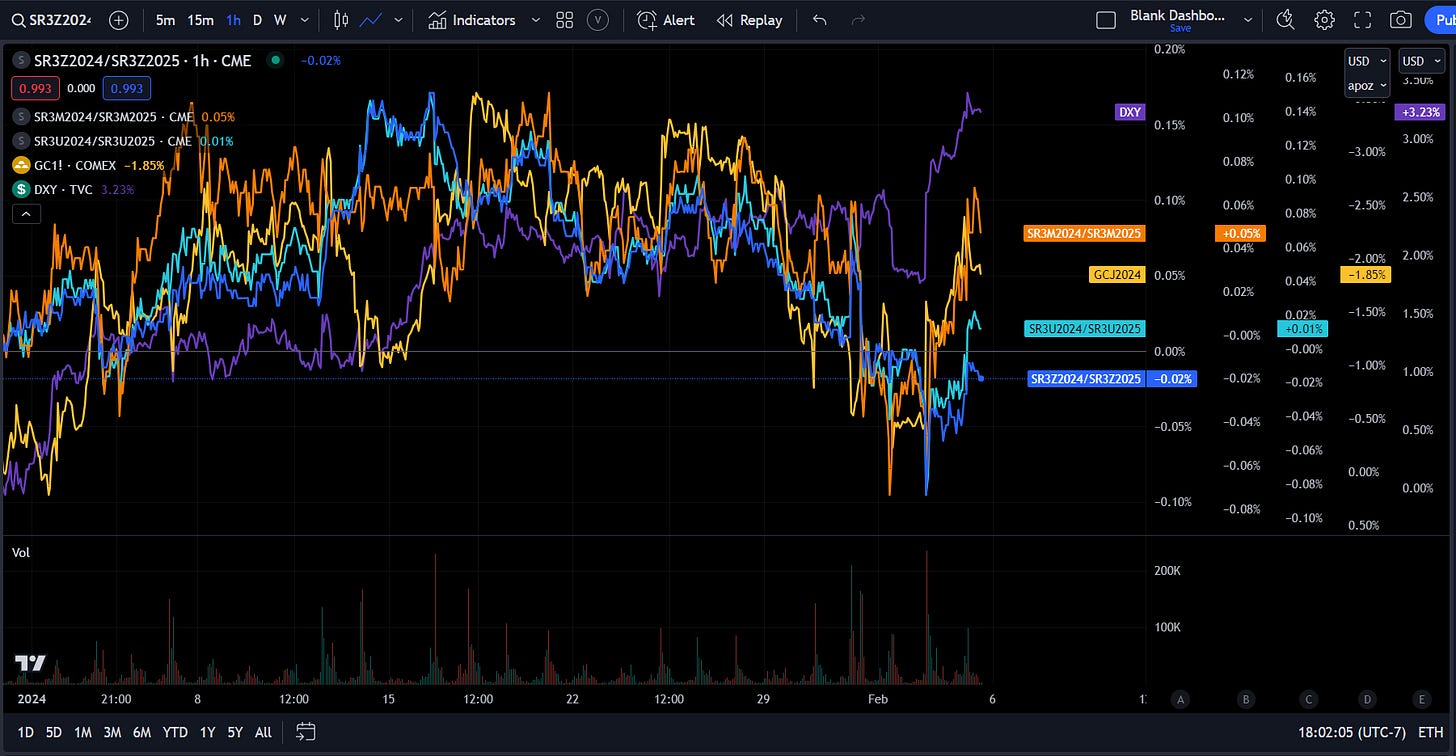This screenshot has height=756, width=1456.
Task: Set date range to 1D
Action: (27, 732)
